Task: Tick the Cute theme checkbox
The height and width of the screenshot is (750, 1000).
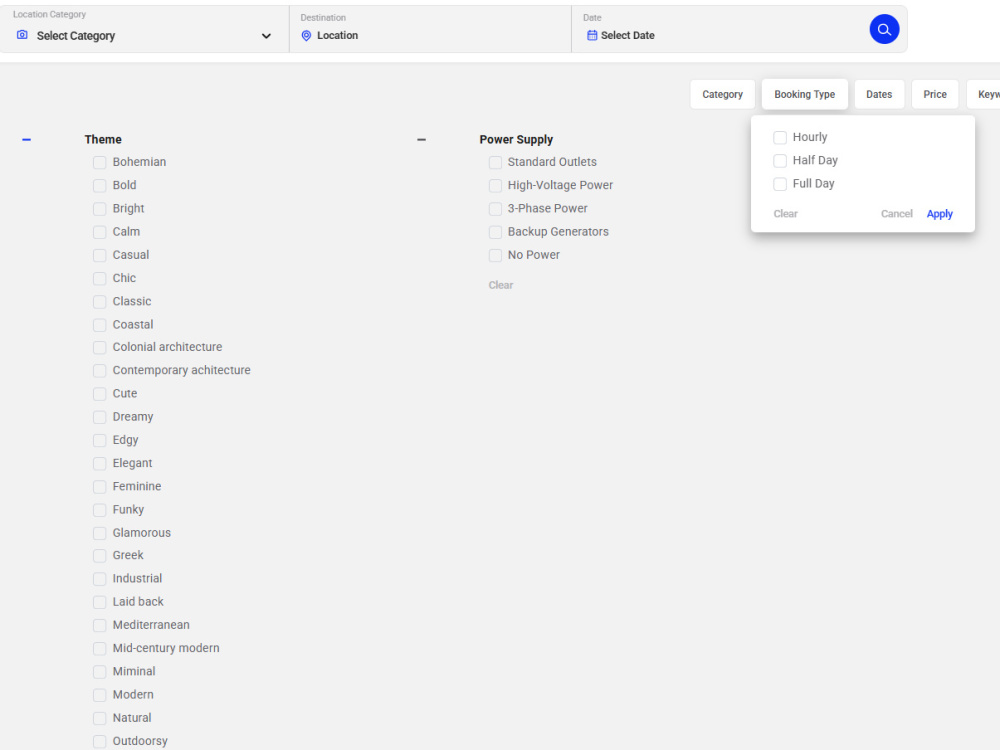Action: pyautogui.click(x=99, y=394)
